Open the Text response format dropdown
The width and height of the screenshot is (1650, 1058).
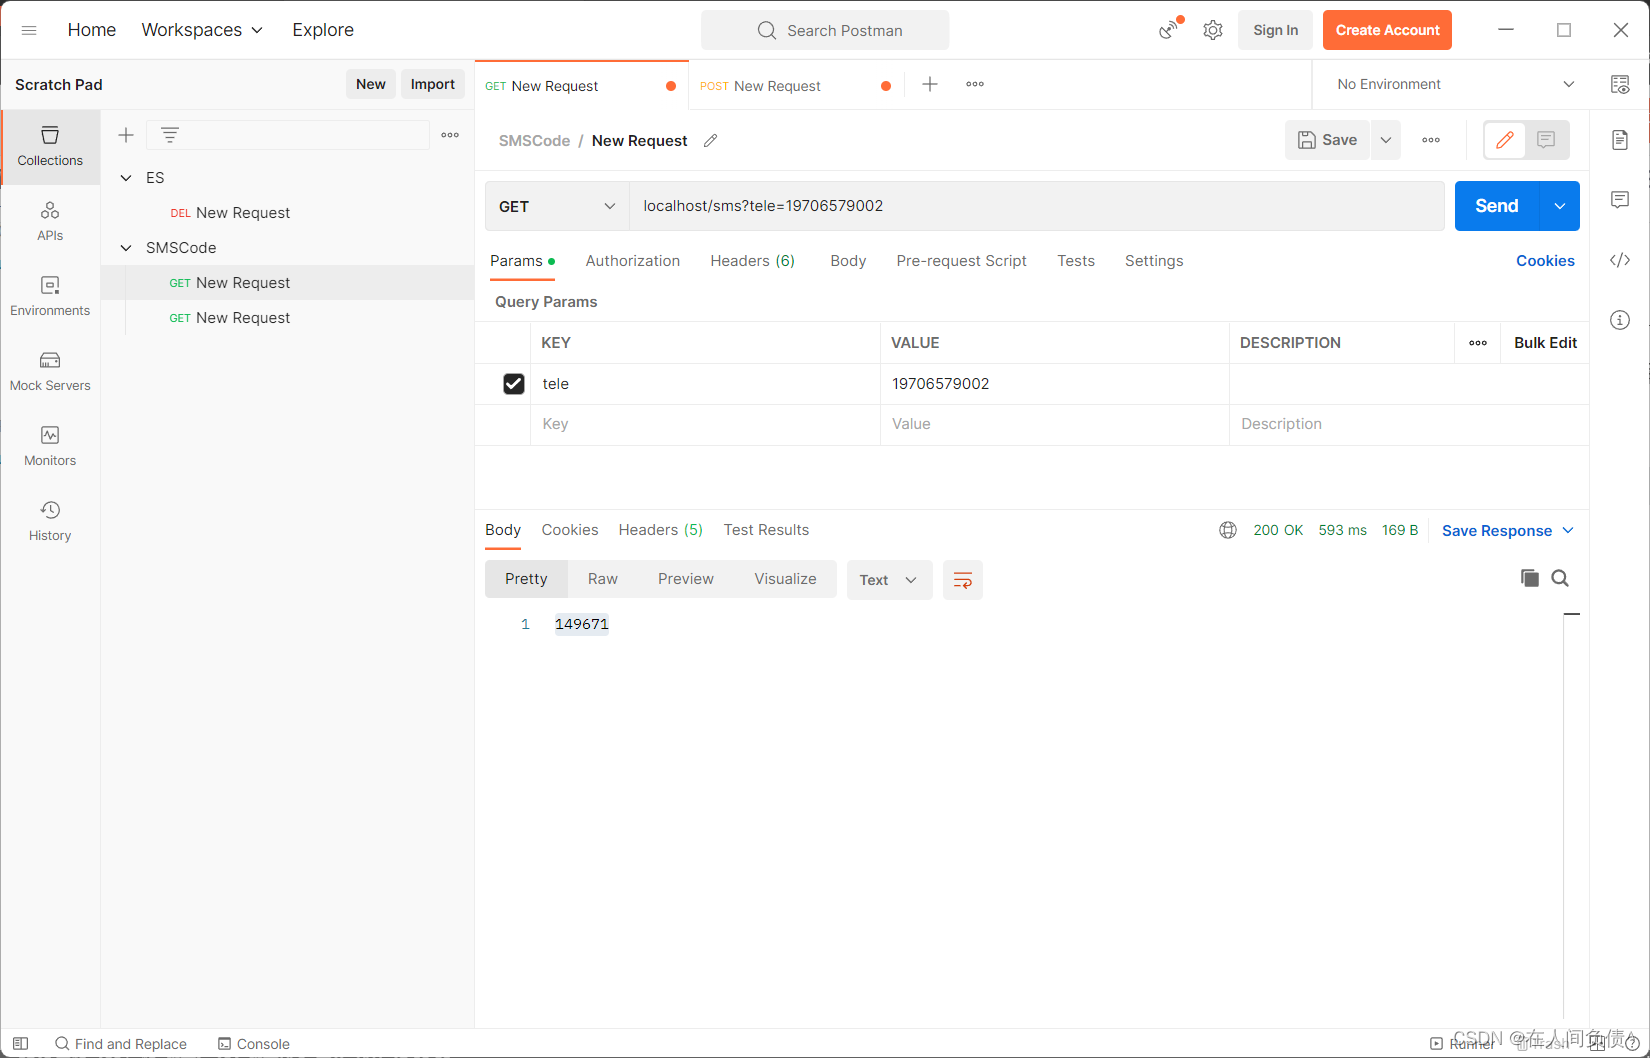click(x=889, y=580)
